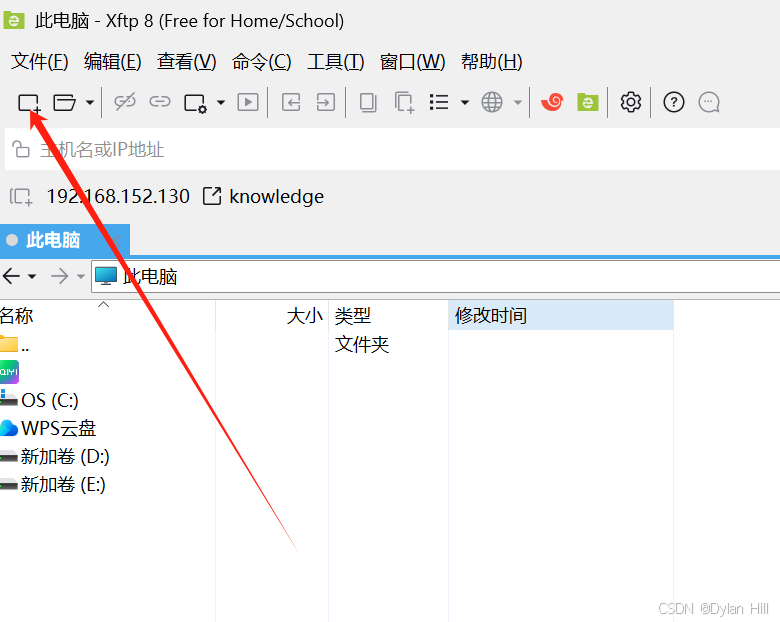Click the 文件夹 type cell
This screenshot has width=780, height=622.
tap(362, 344)
